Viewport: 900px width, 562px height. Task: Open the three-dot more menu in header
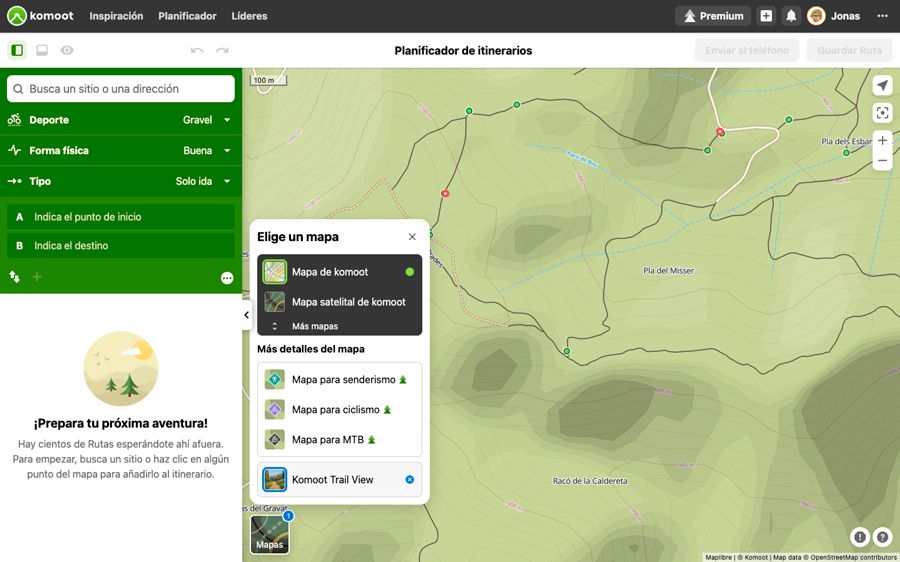point(882,16)
